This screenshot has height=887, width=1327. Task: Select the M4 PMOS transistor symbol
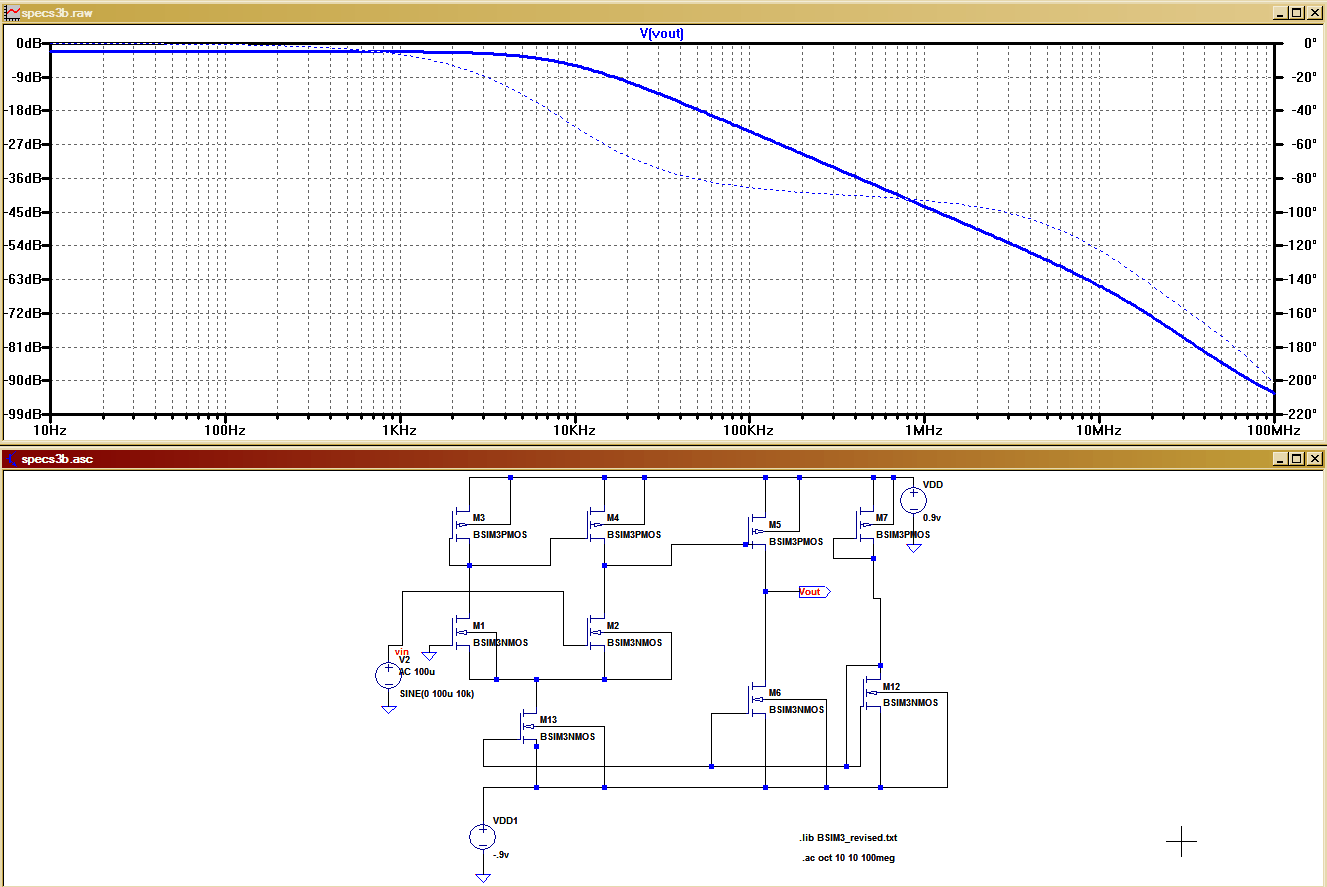click(595, 525)
